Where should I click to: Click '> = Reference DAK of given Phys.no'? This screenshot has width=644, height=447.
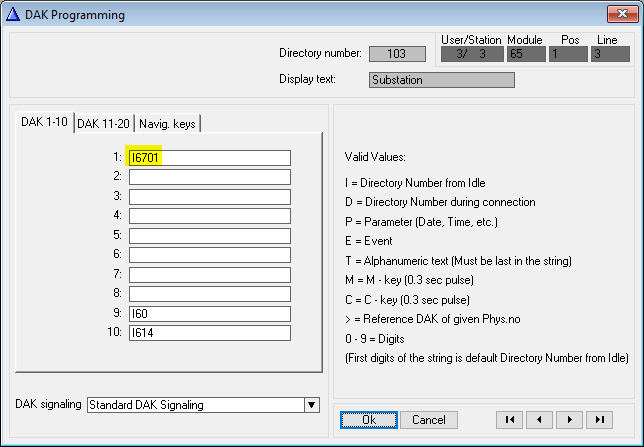(432, 319)
